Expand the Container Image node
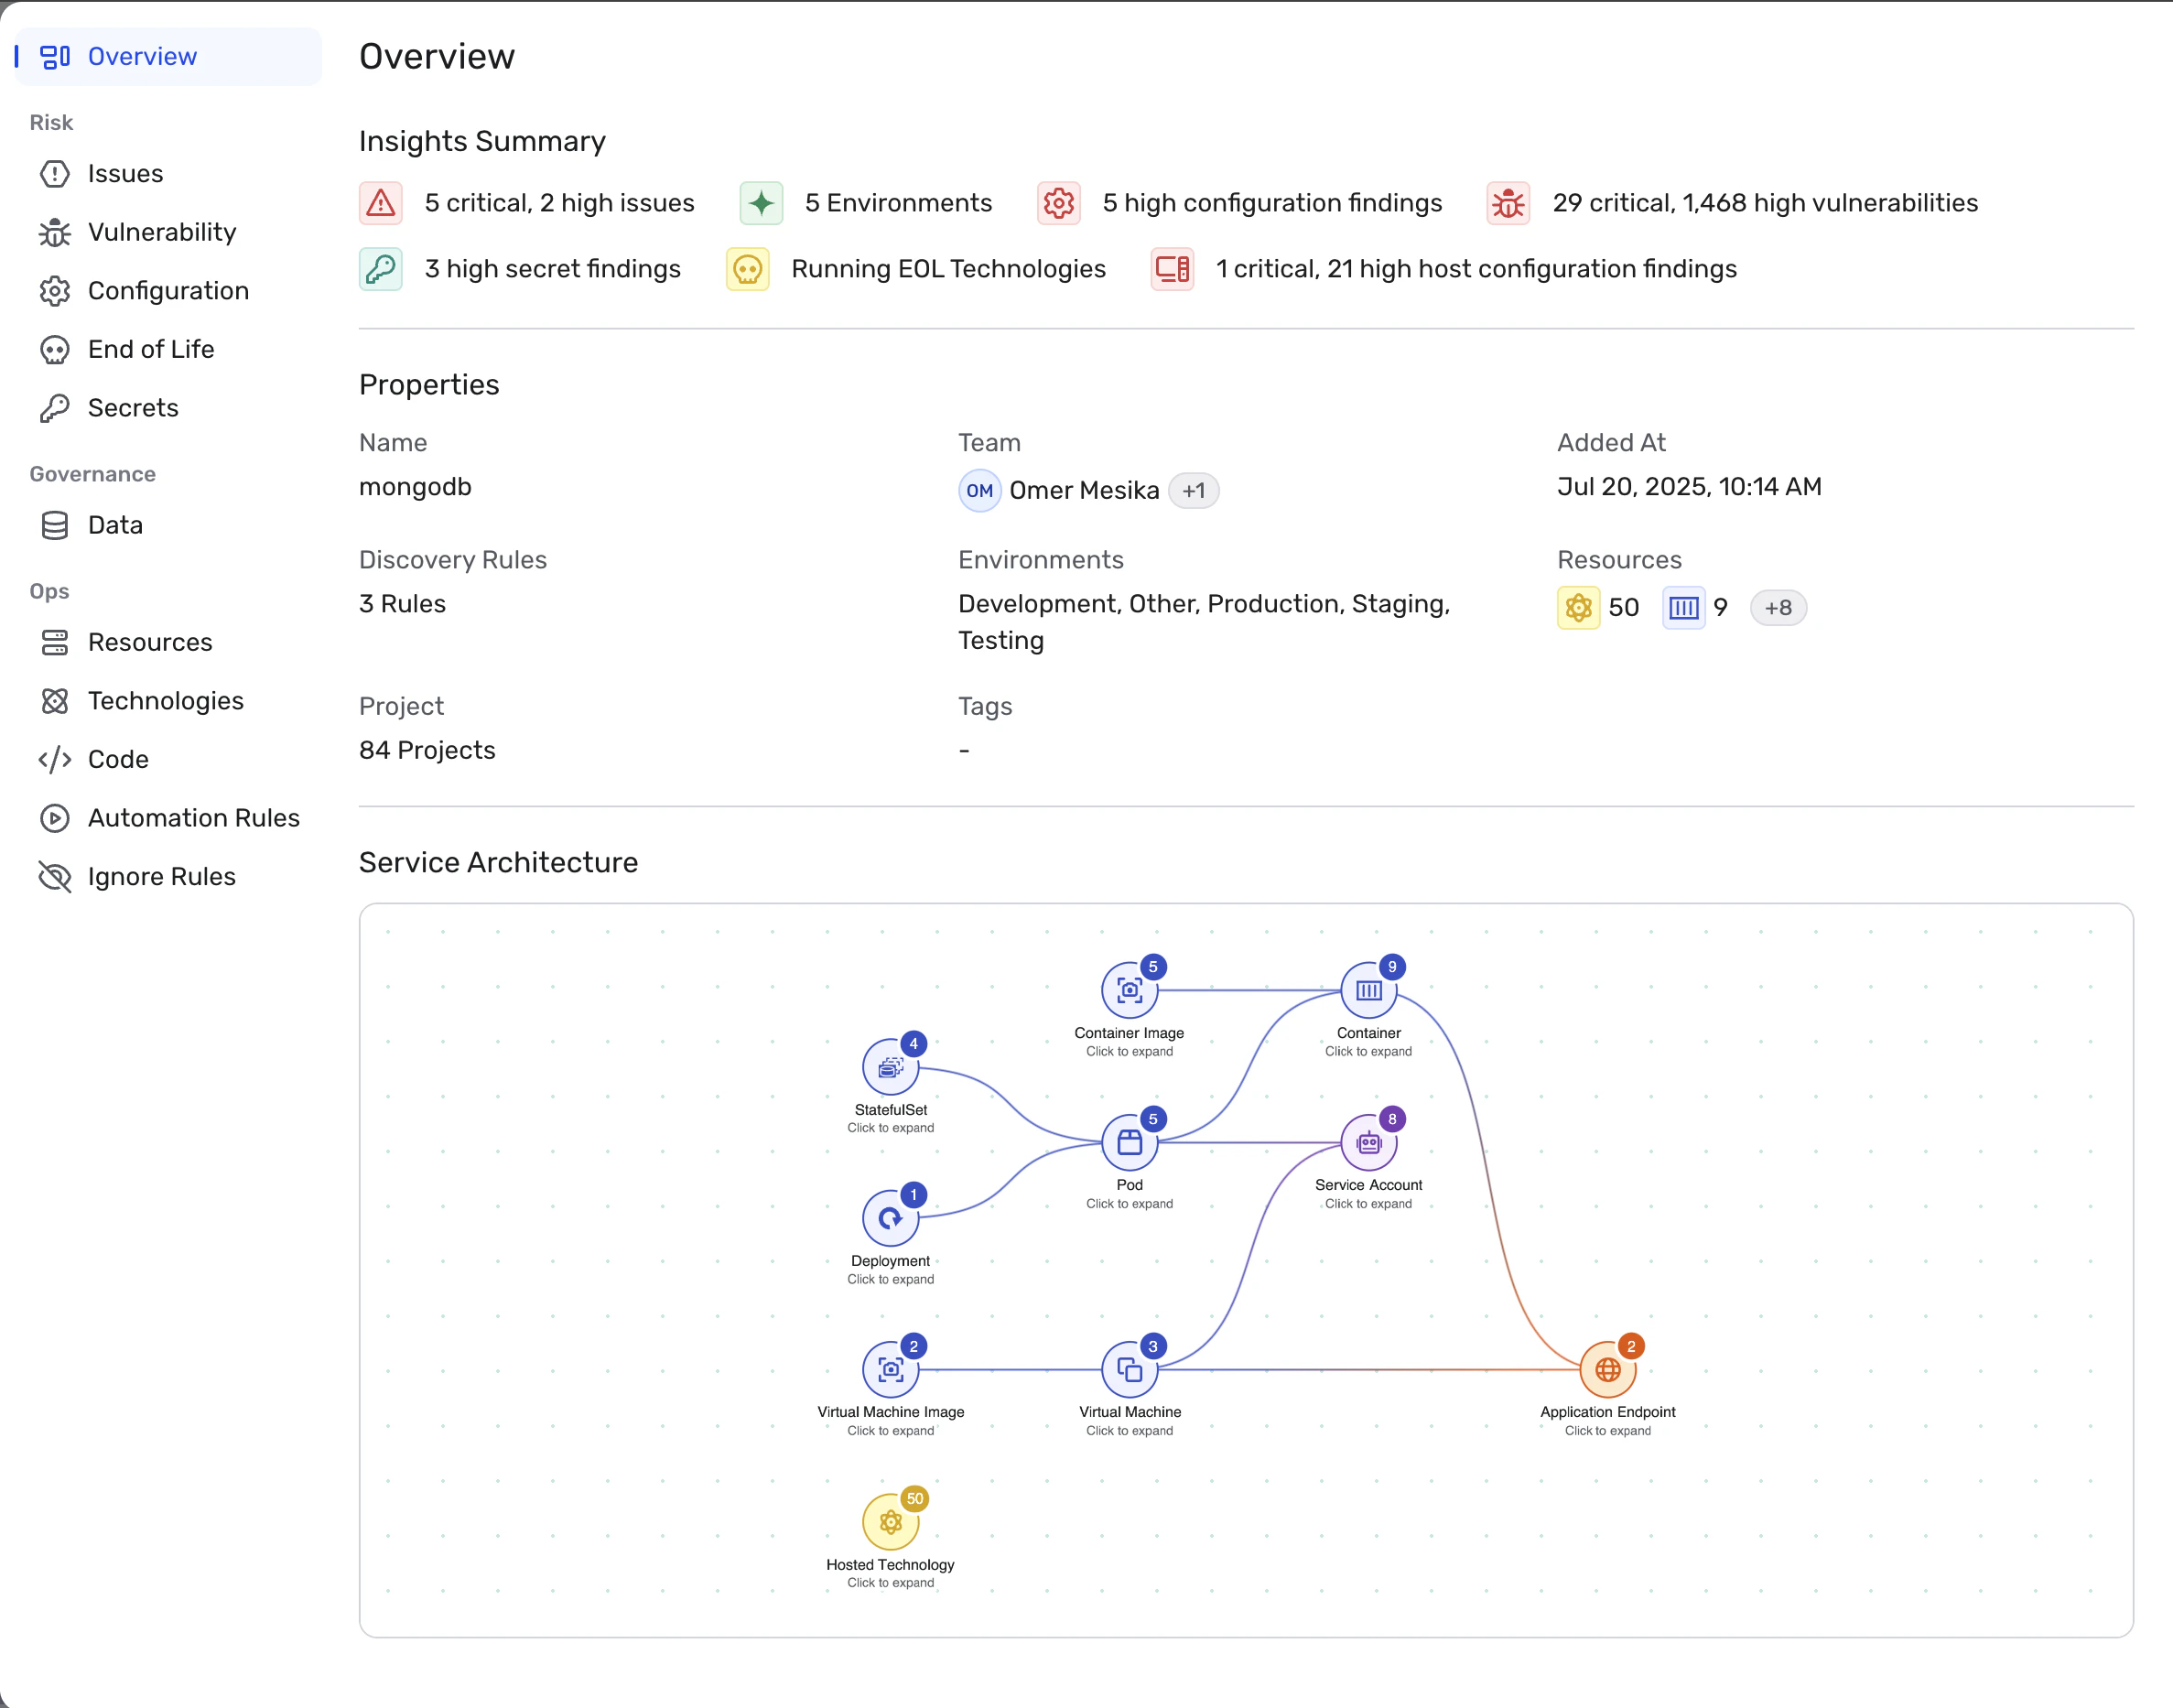Image resolution: width=2173 pixels, height=1708 pixels. click(1129, 990)
